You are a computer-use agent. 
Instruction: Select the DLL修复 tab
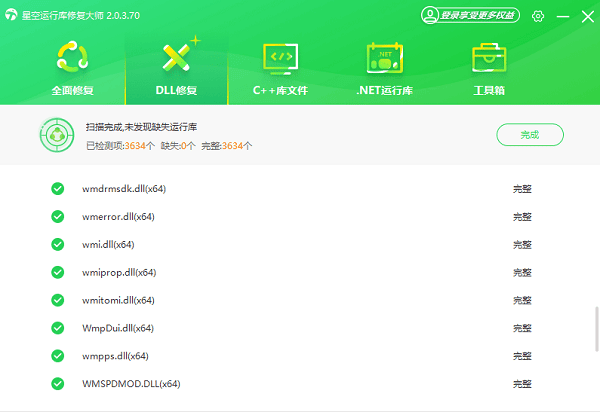tap(176, 69)
